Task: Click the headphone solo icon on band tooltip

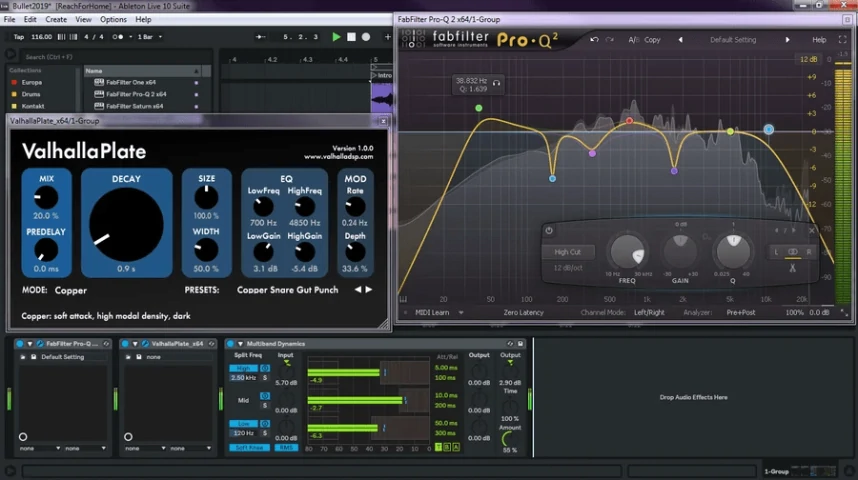Action: [x=496, y=83]
